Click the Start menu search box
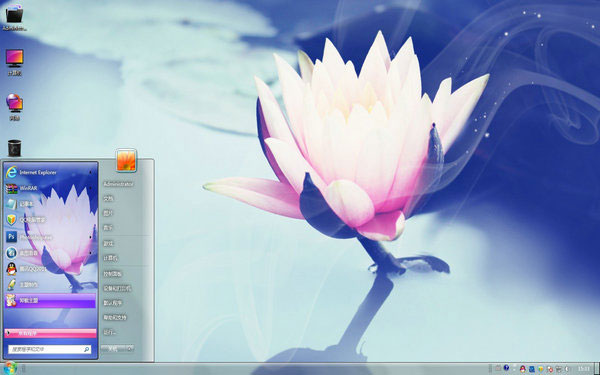 50,349
